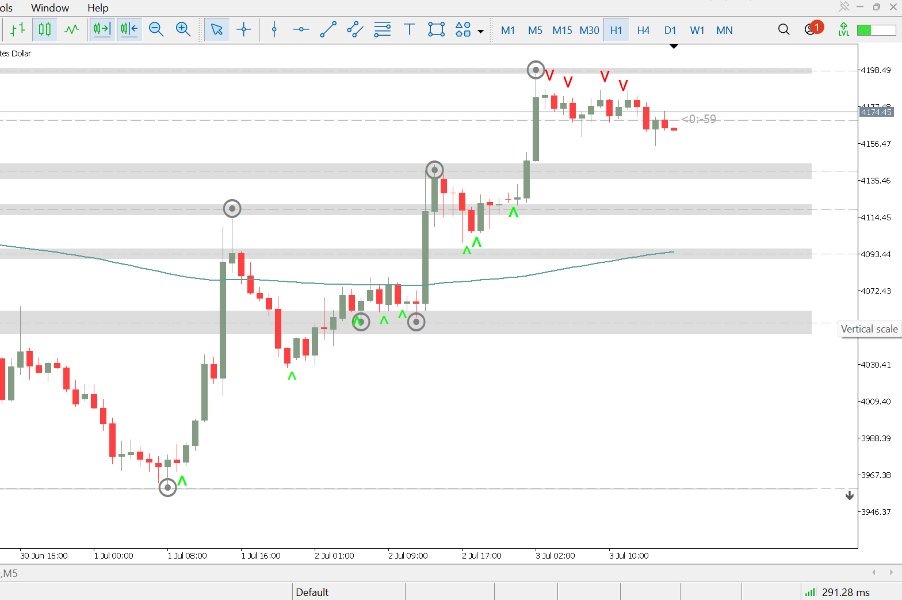
Task: Select the circled marker at chart top high
Action: coord(536,70)
